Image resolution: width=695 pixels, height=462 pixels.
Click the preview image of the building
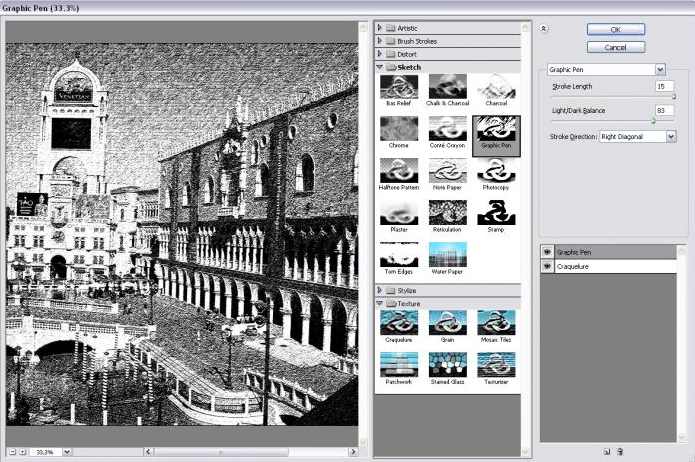182,234
